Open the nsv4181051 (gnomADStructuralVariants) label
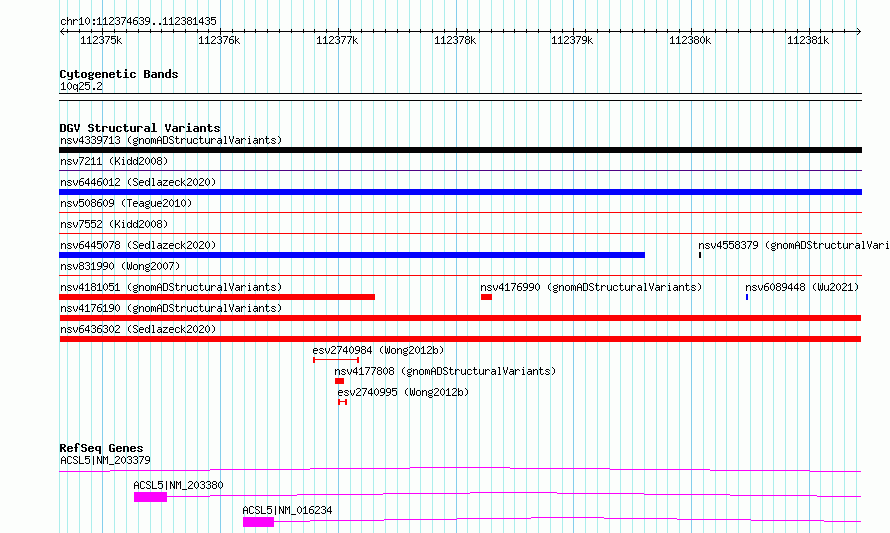The image size is (890, 533). pos(171,287)
